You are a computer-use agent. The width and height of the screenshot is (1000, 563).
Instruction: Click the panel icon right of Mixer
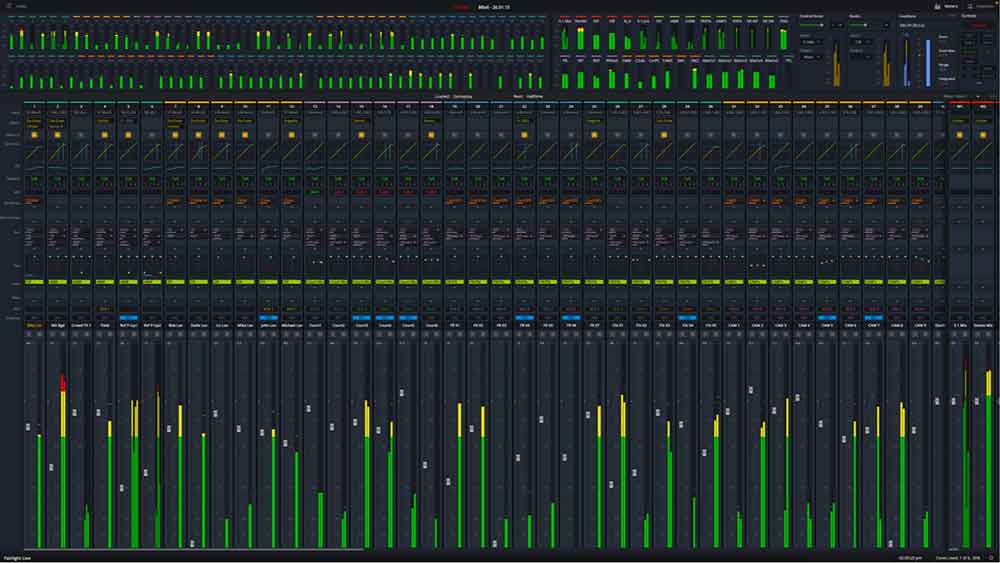point(971,6)
